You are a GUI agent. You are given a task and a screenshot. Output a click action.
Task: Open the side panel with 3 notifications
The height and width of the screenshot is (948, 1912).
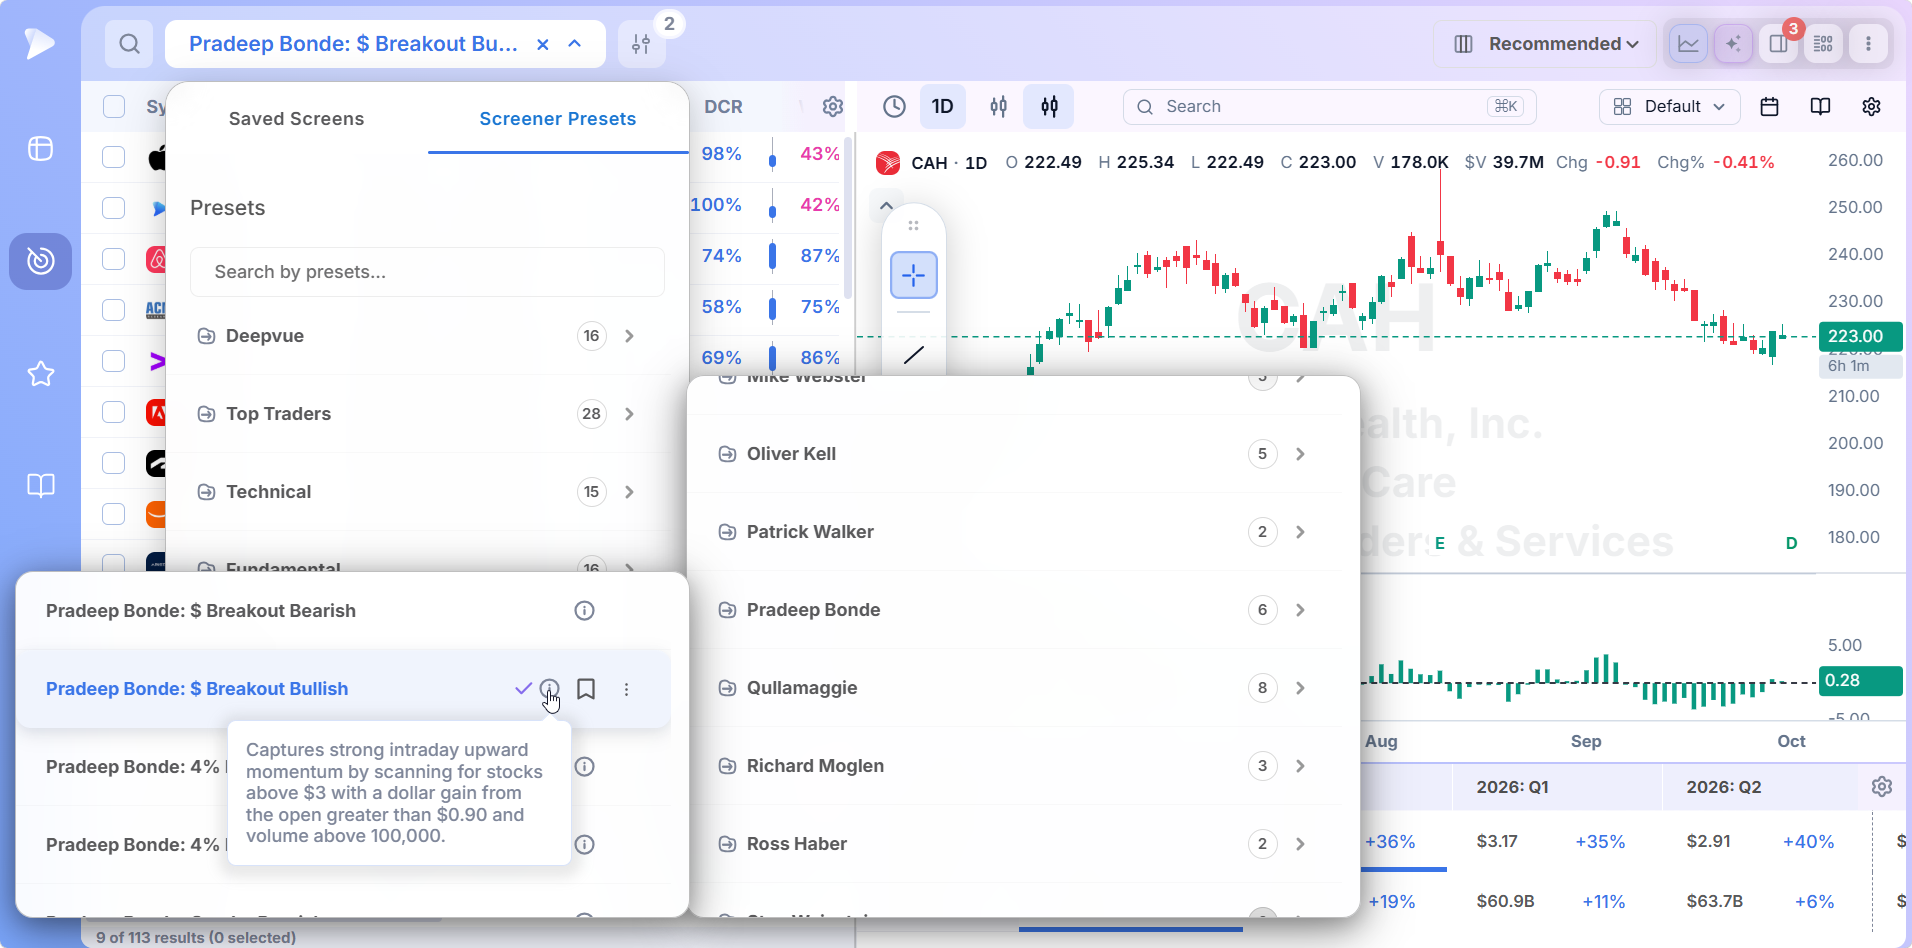click(x=1778, y=44)
